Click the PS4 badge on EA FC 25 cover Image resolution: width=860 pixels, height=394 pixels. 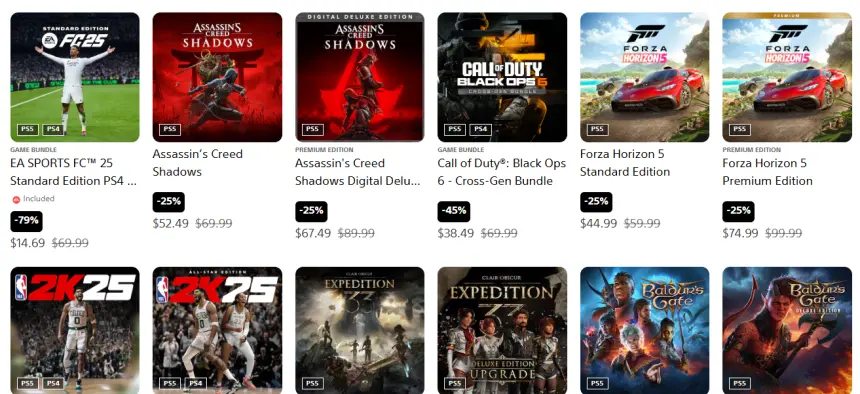click(53, 130)
